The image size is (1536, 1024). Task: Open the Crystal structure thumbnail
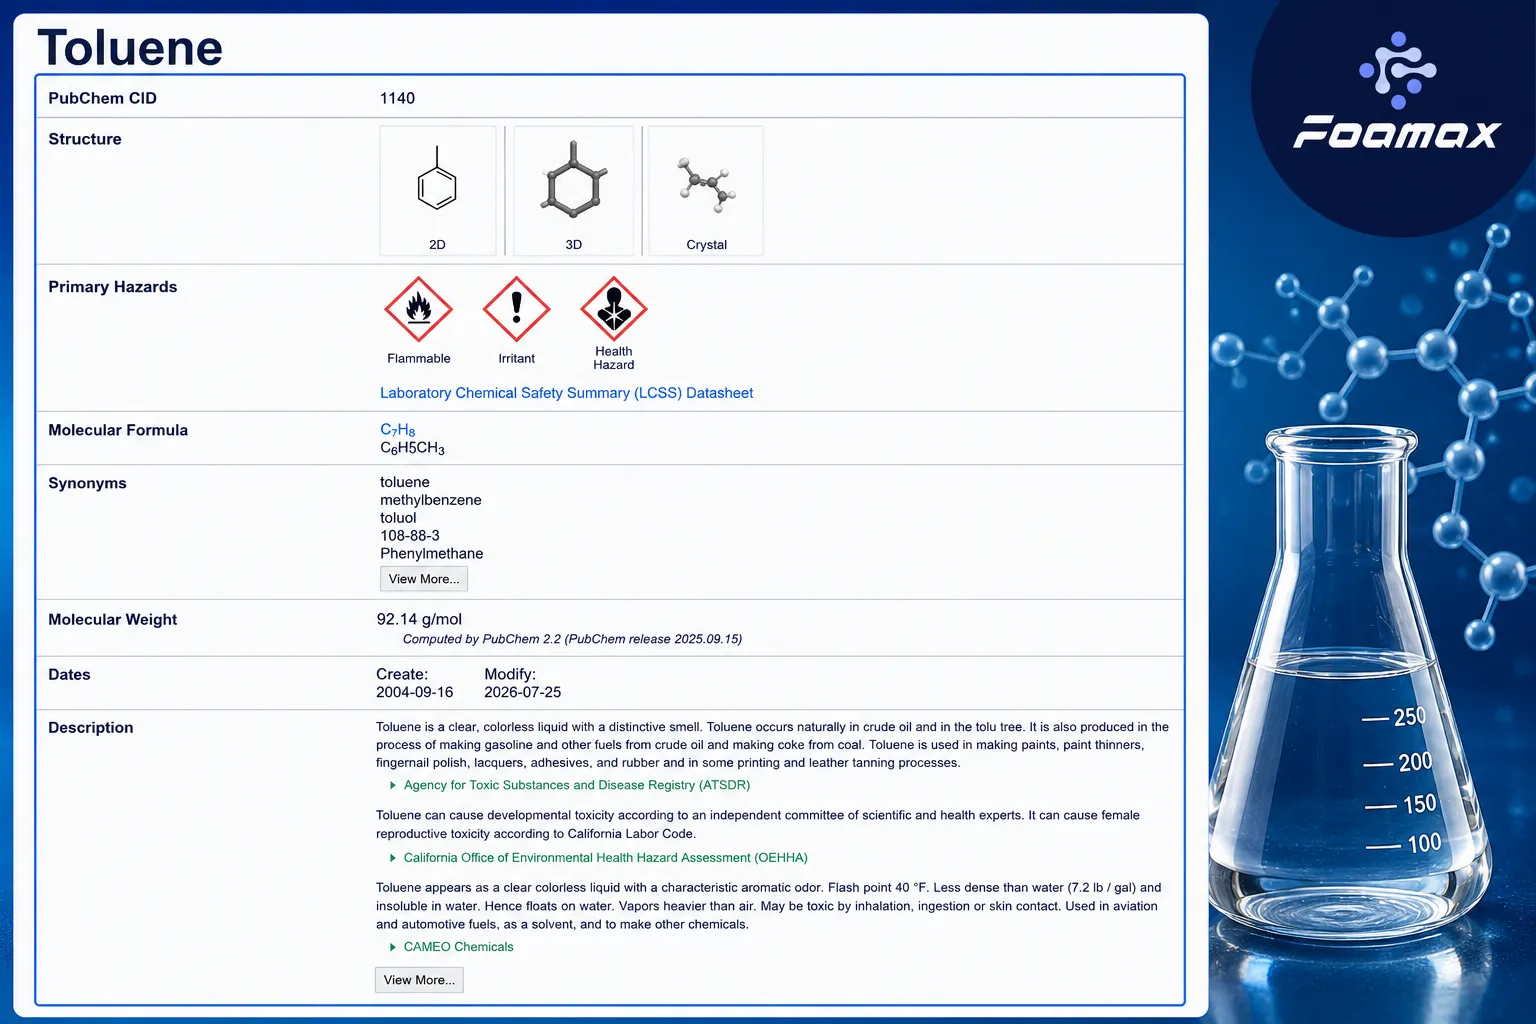point(706,191)
